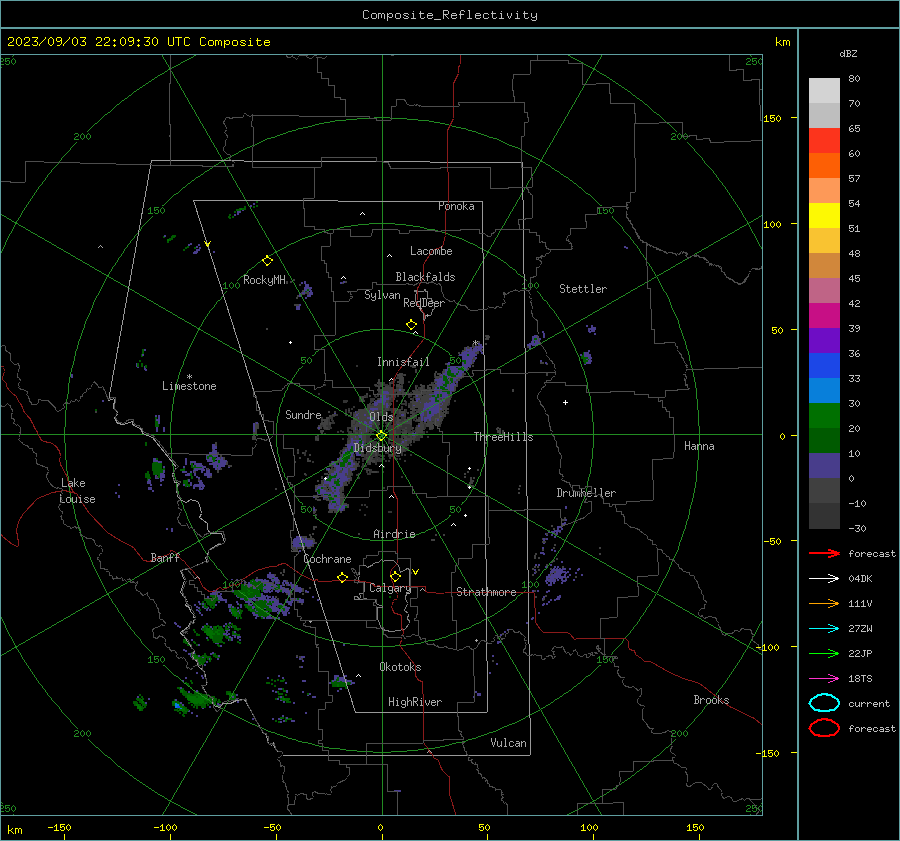Screen dimensions: 900x841
Task: Click the 'Blackfalds' town label
Action: pyautogui.click(x=425, y=277)
